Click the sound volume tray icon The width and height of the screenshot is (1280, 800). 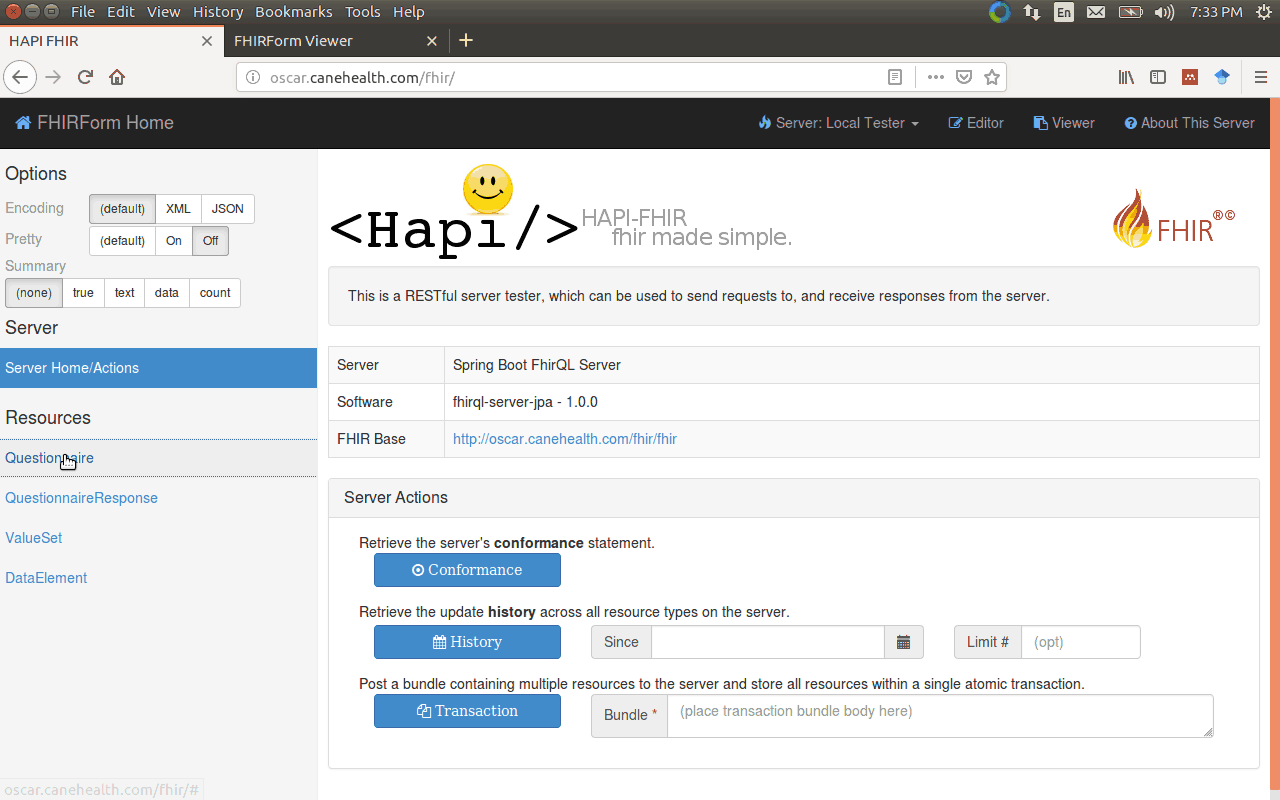pyautogui.click(x=1163, y=12)
